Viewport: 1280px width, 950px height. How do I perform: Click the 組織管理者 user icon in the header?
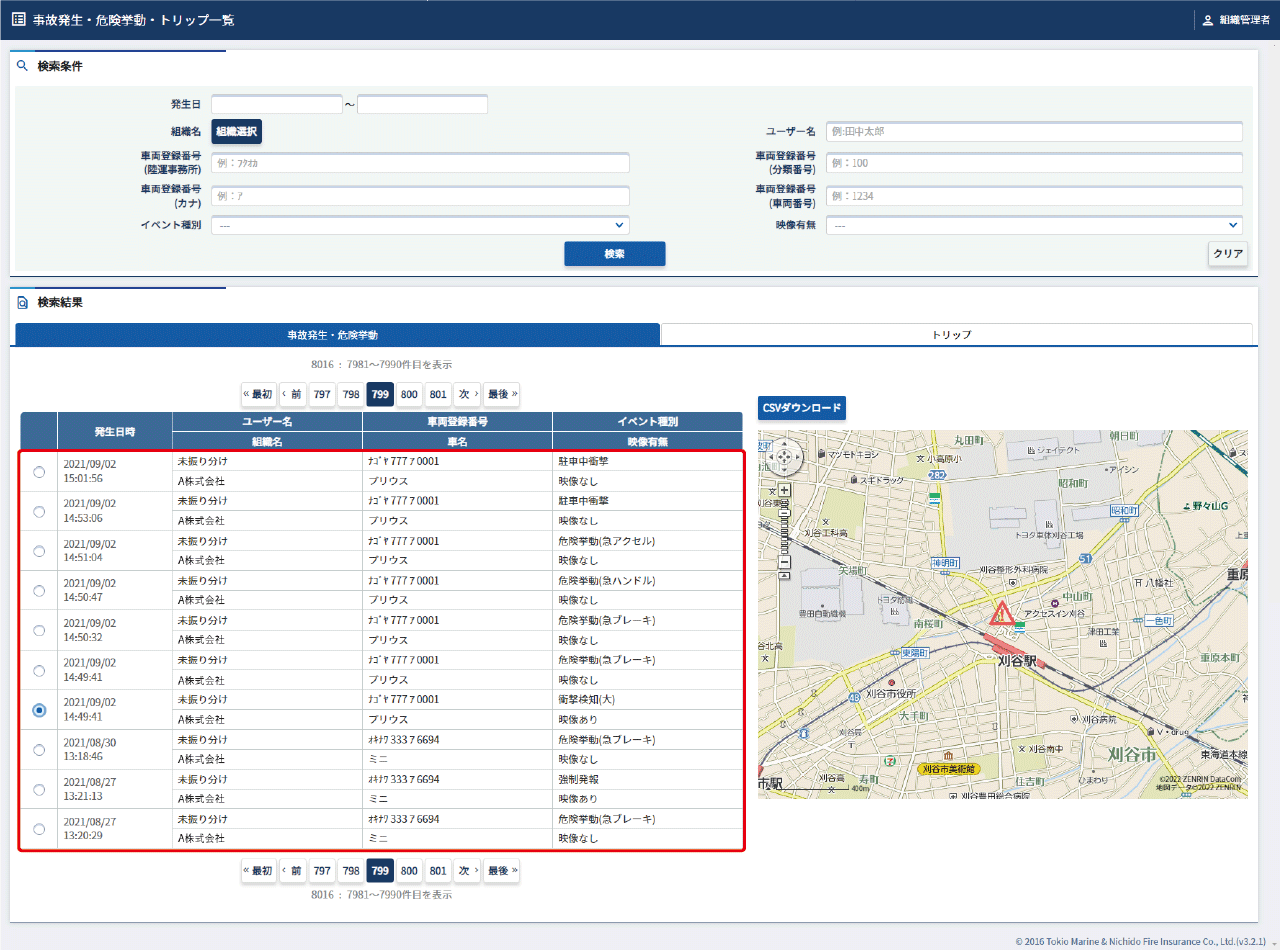(x=1207, y=20)
